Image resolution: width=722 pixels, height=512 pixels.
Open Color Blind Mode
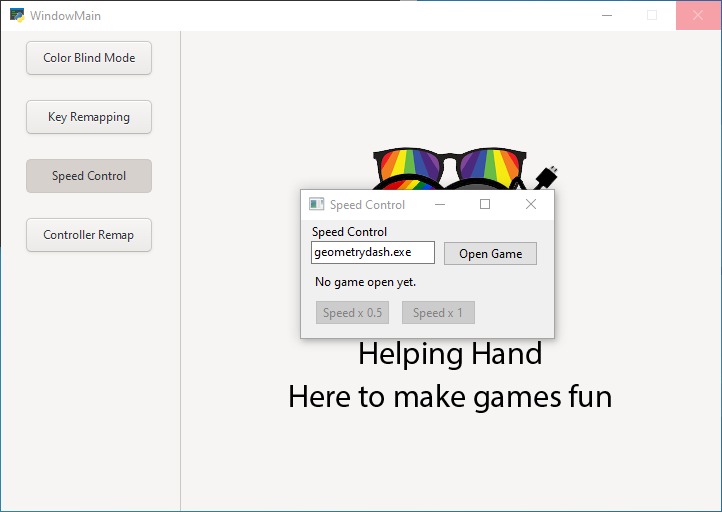[89, 58]
